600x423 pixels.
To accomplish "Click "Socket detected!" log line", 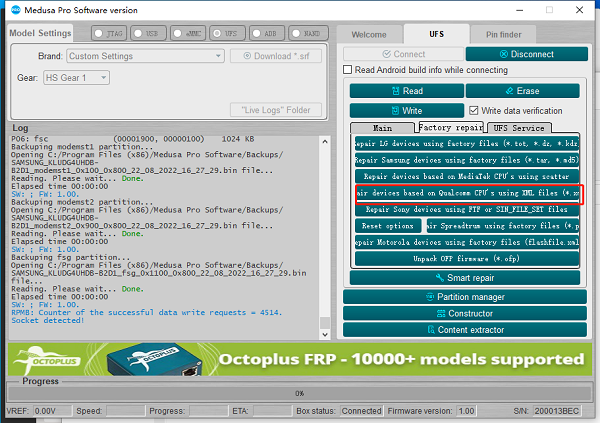I will [x=47, y=320].
